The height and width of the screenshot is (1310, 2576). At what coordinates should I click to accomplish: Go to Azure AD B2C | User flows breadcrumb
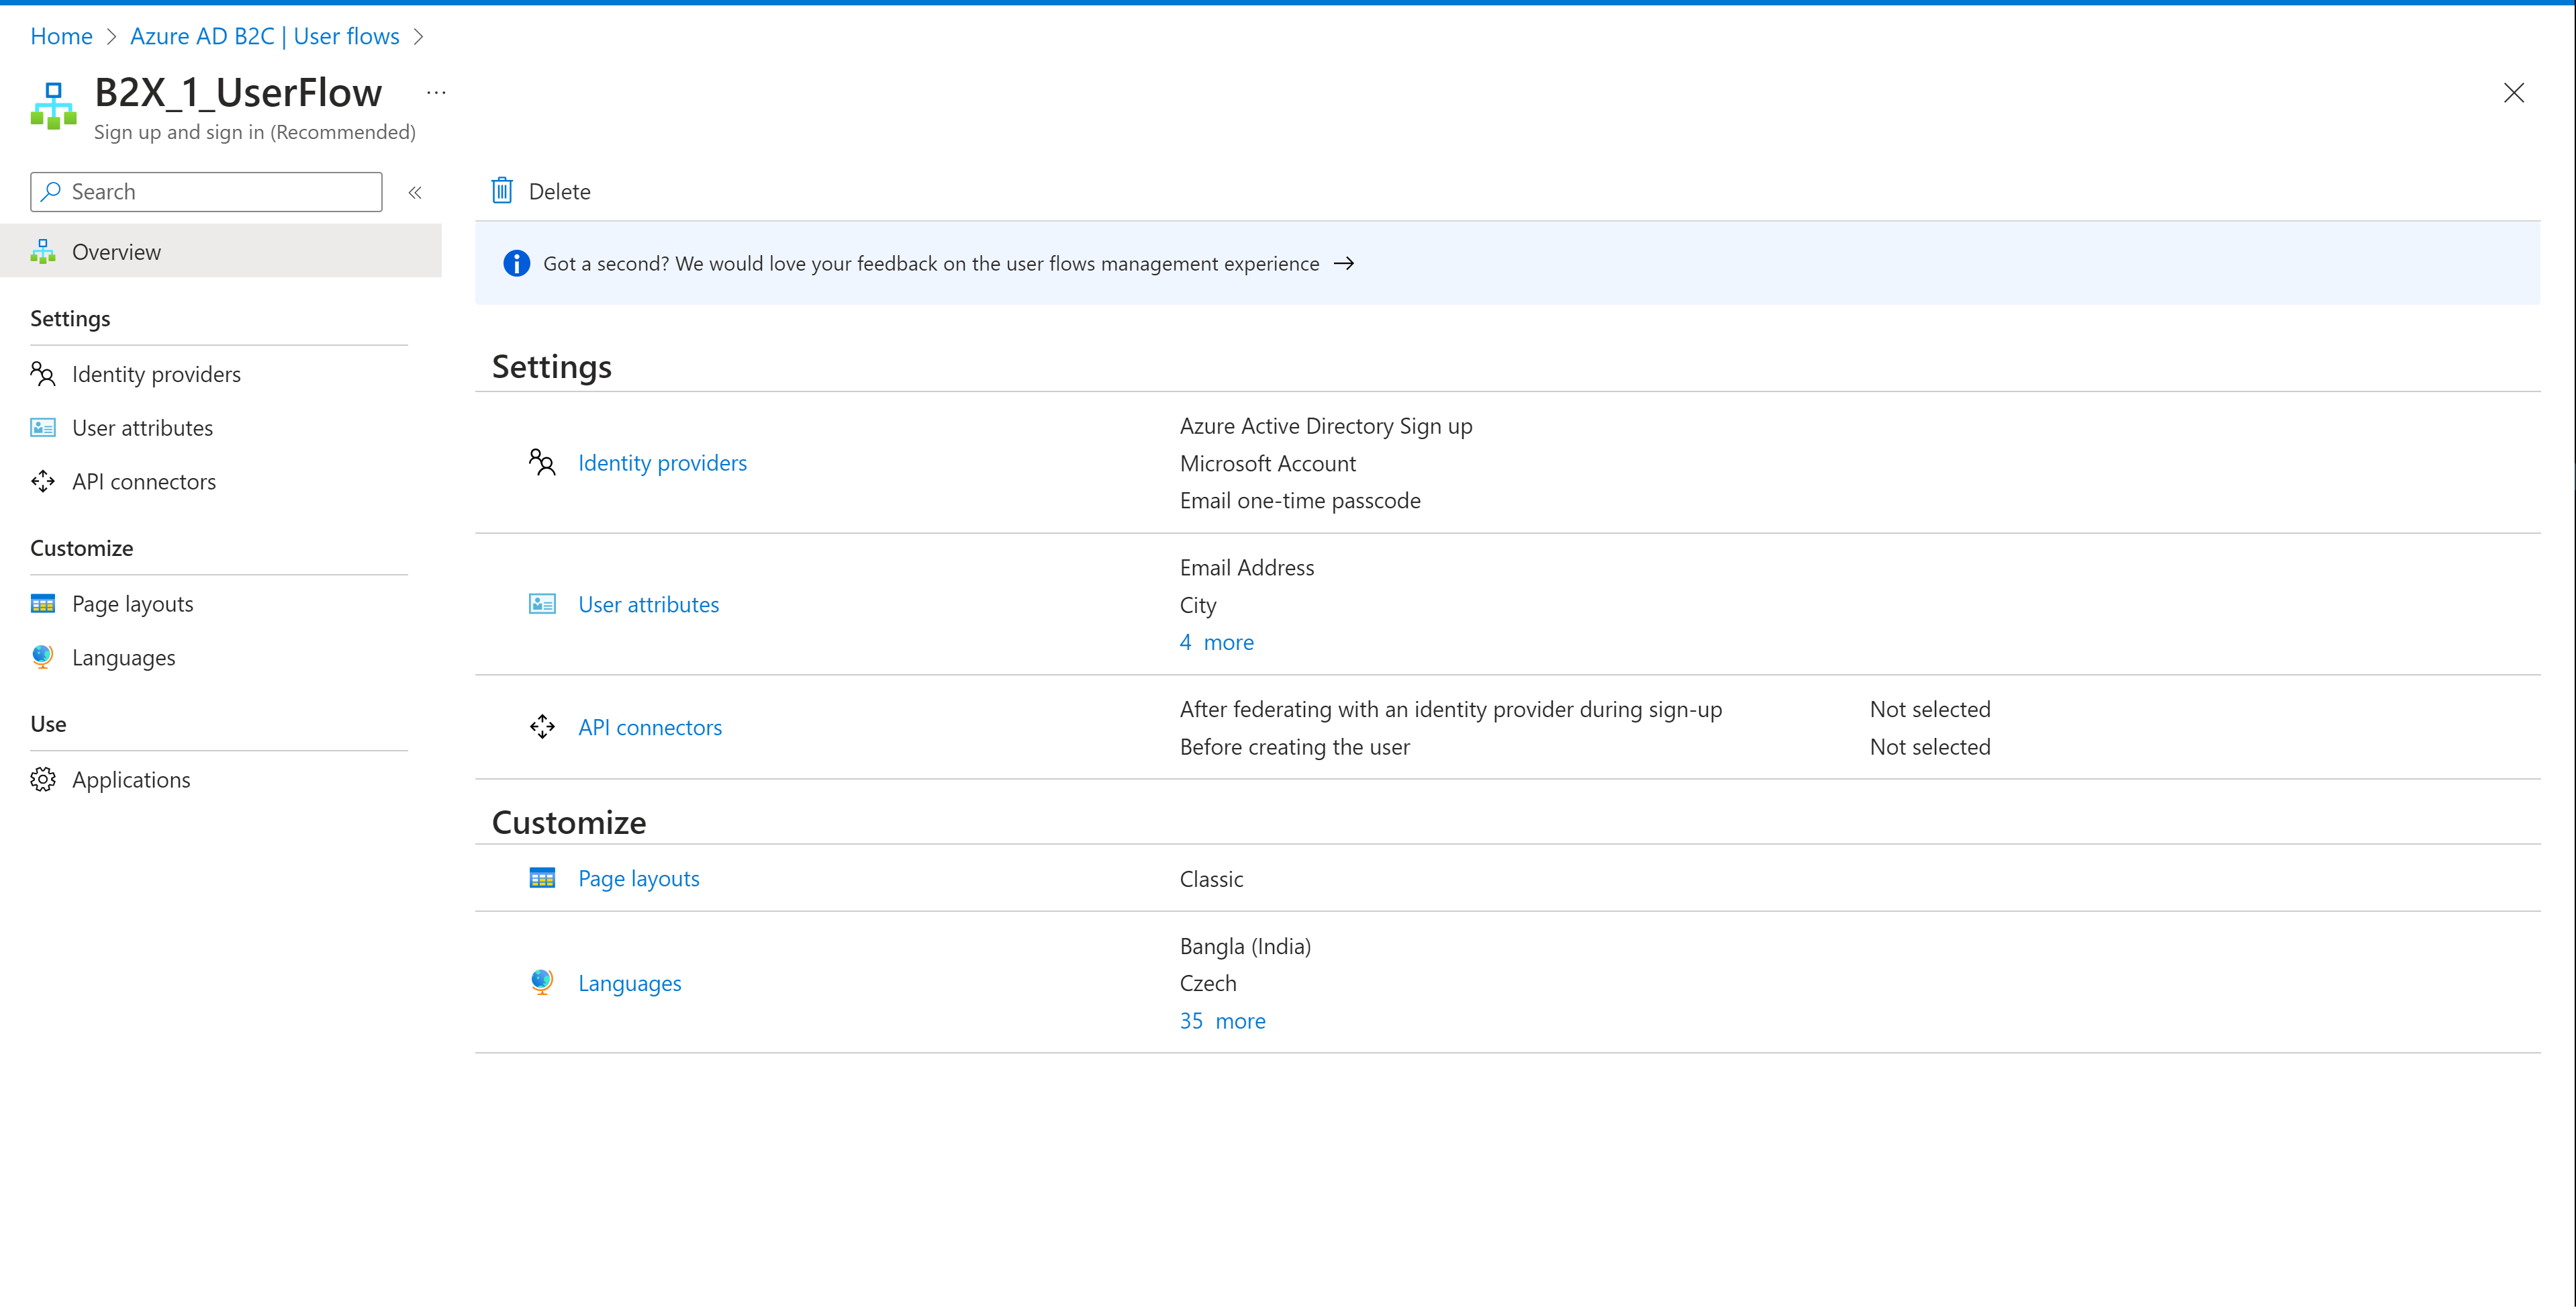click(265, 36)
